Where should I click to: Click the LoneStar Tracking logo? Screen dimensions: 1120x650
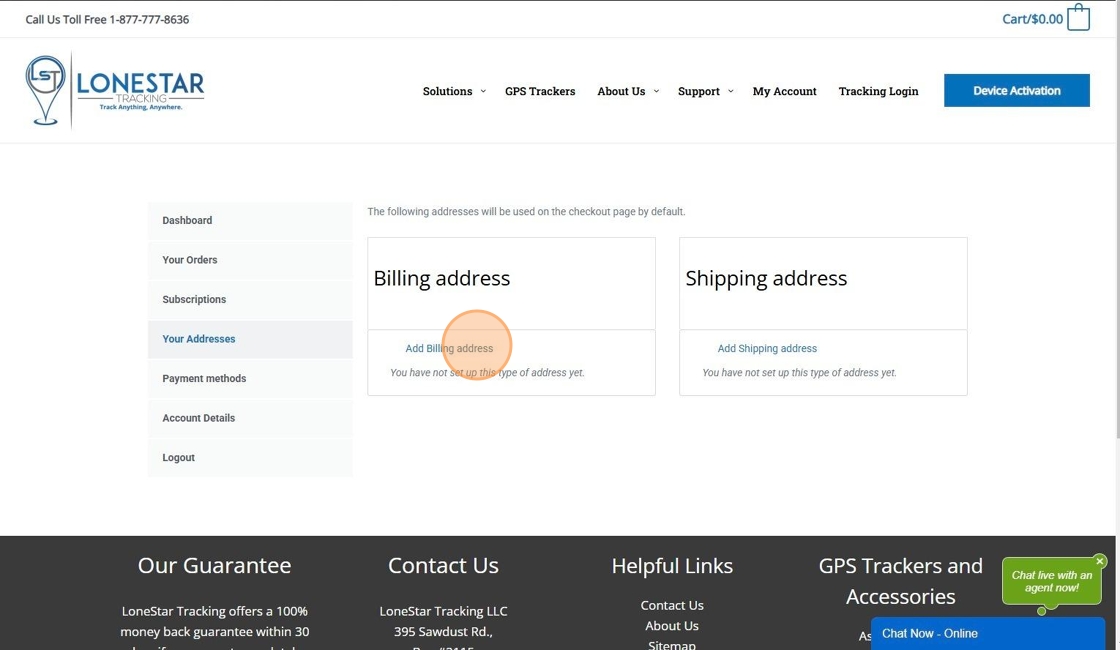114,91
